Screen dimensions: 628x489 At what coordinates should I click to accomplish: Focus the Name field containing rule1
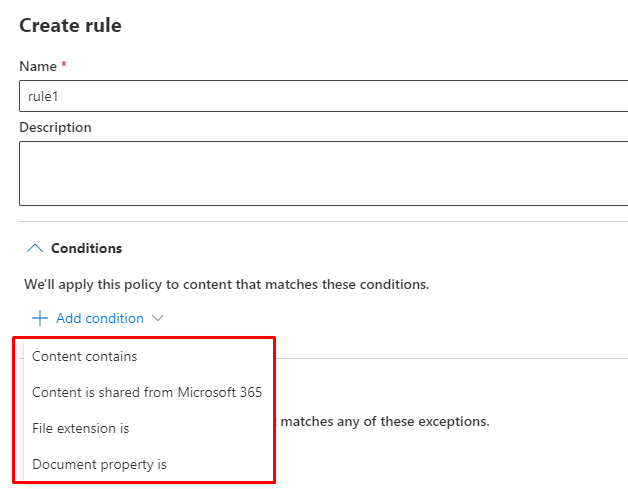click(320, 96)
